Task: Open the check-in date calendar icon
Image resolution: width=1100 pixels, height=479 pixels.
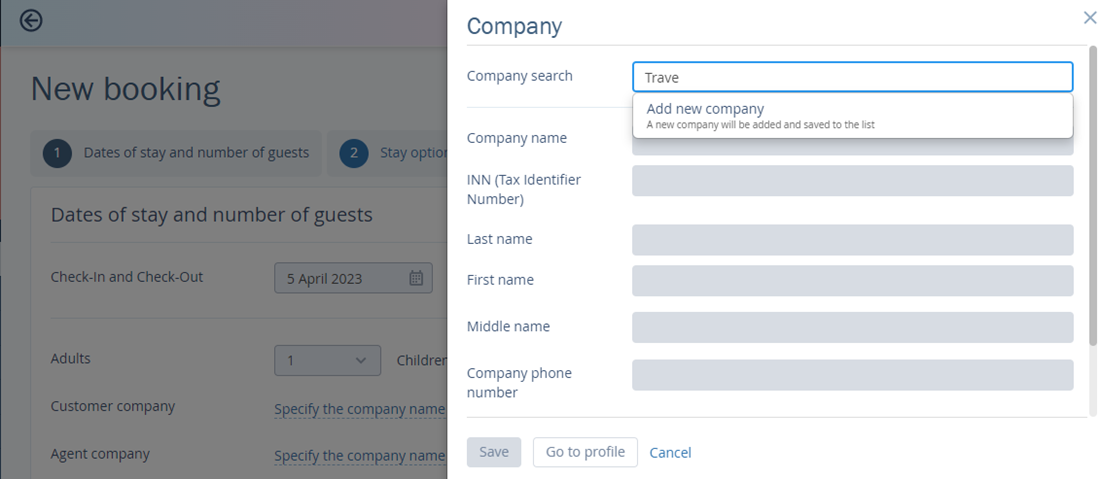Action: pos(416,278)
